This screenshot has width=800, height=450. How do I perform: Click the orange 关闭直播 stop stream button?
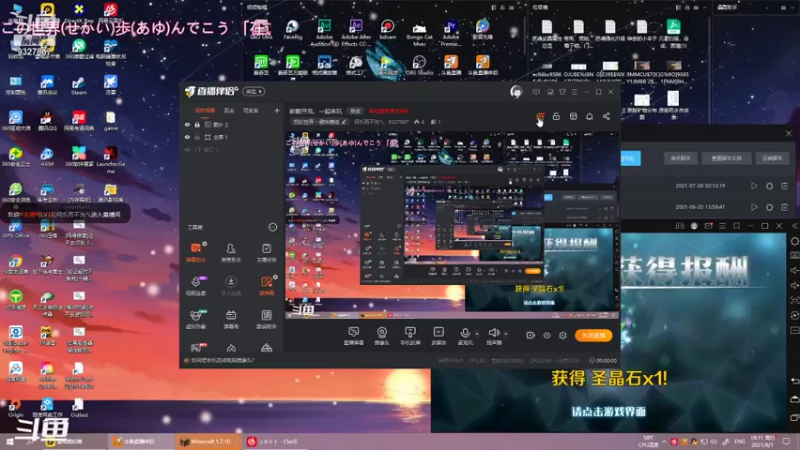(x=593, y=335)
